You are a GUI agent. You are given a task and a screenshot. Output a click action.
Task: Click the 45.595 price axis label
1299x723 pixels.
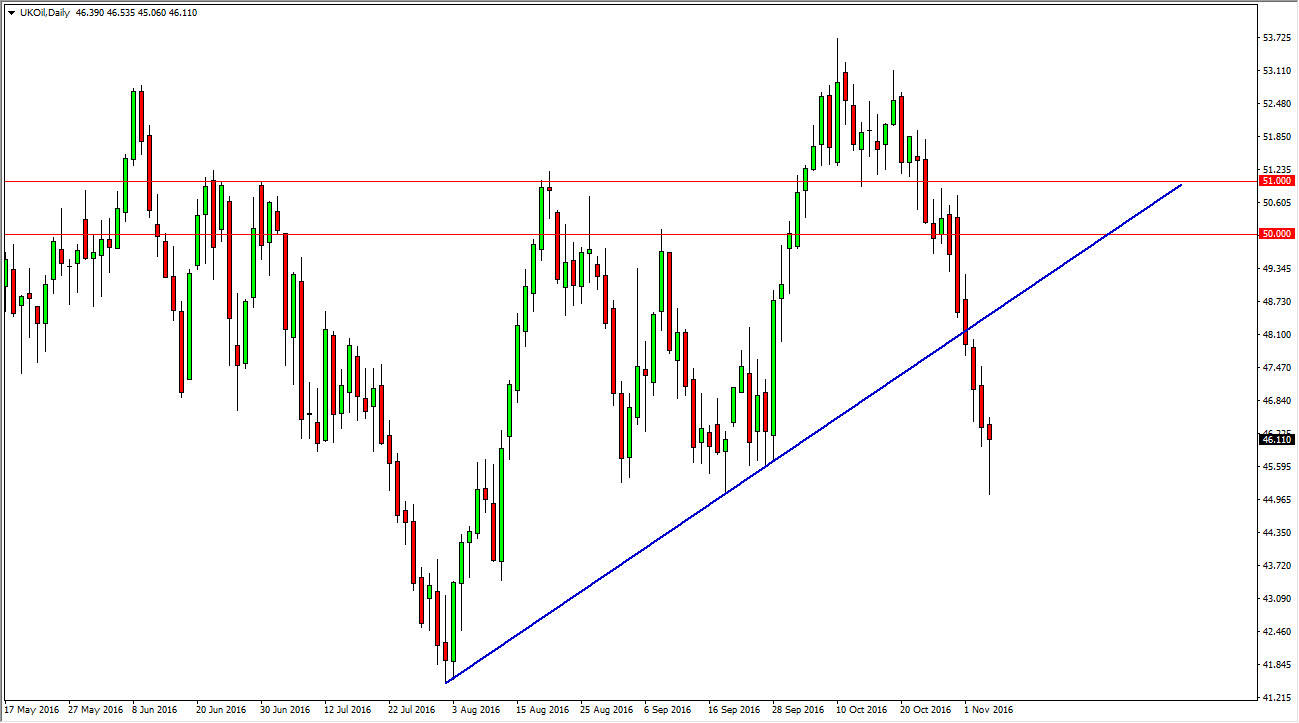[1279, 467]
